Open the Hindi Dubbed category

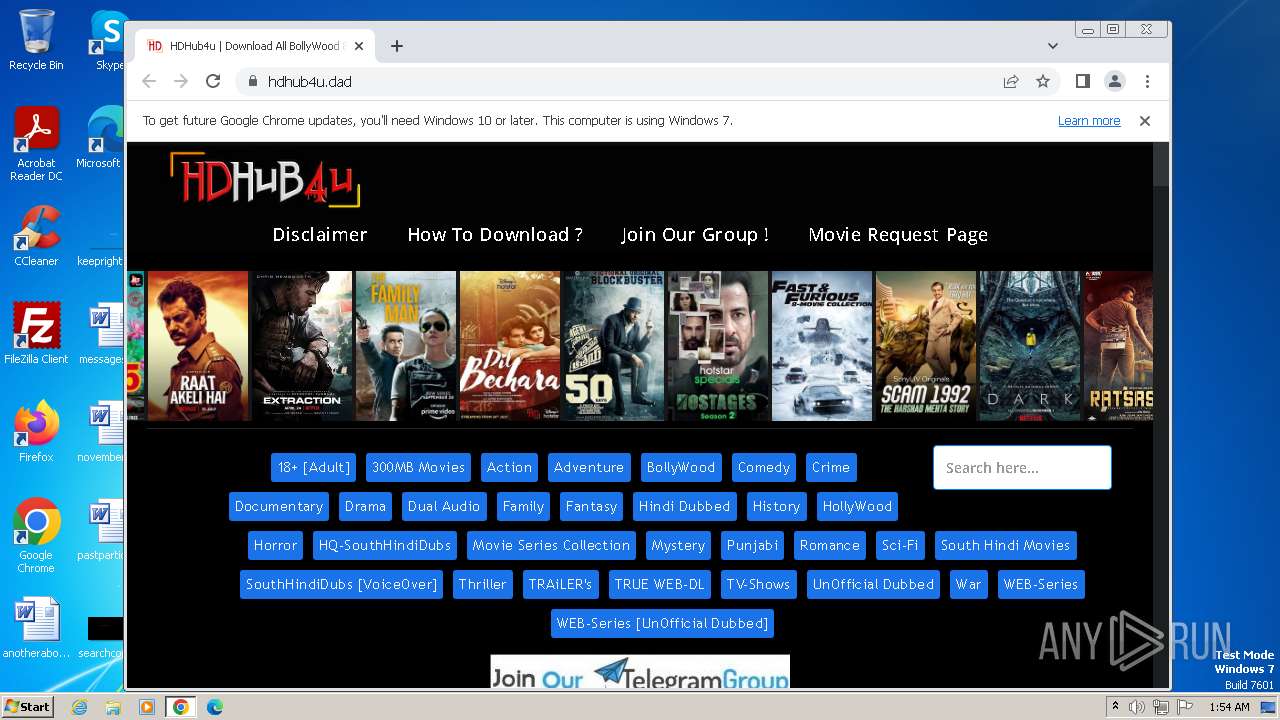[685, 507]
